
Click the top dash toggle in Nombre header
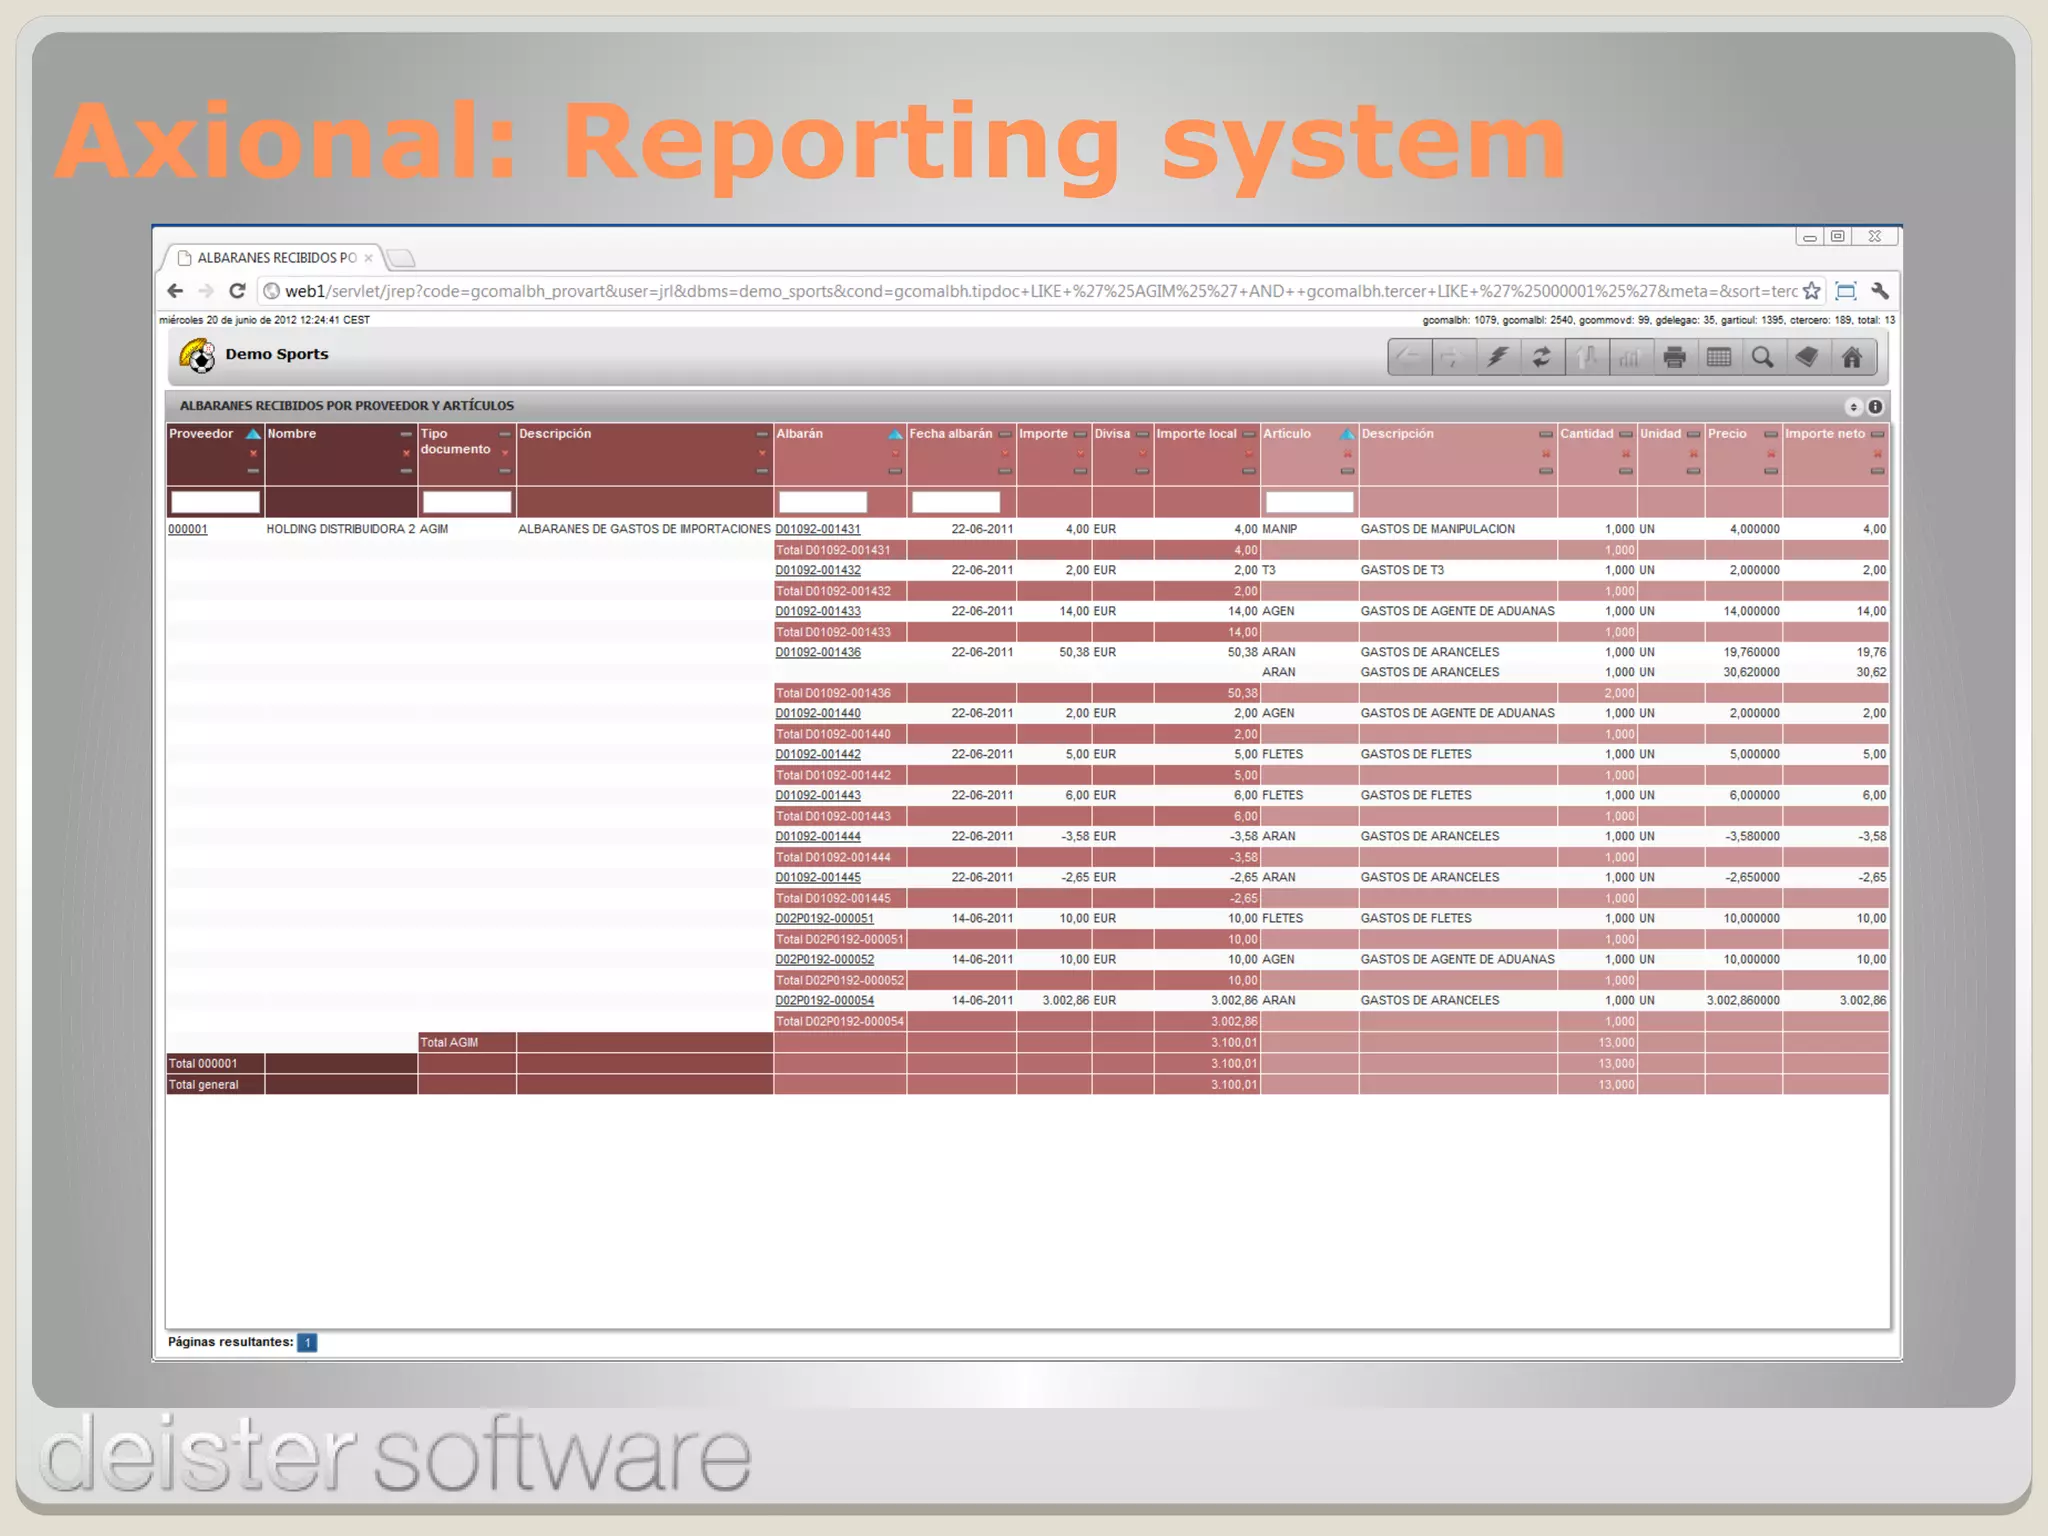[406, 434]
